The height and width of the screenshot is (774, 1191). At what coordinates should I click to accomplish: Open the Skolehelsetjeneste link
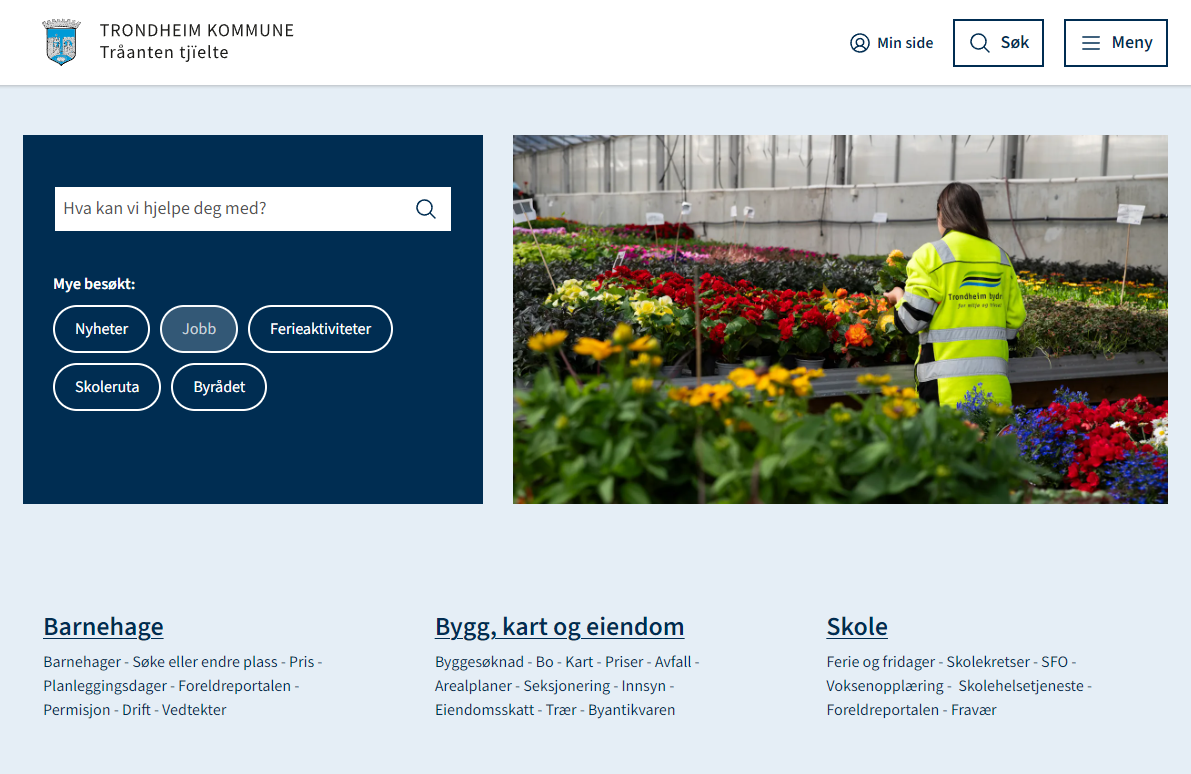(1021, 686)
